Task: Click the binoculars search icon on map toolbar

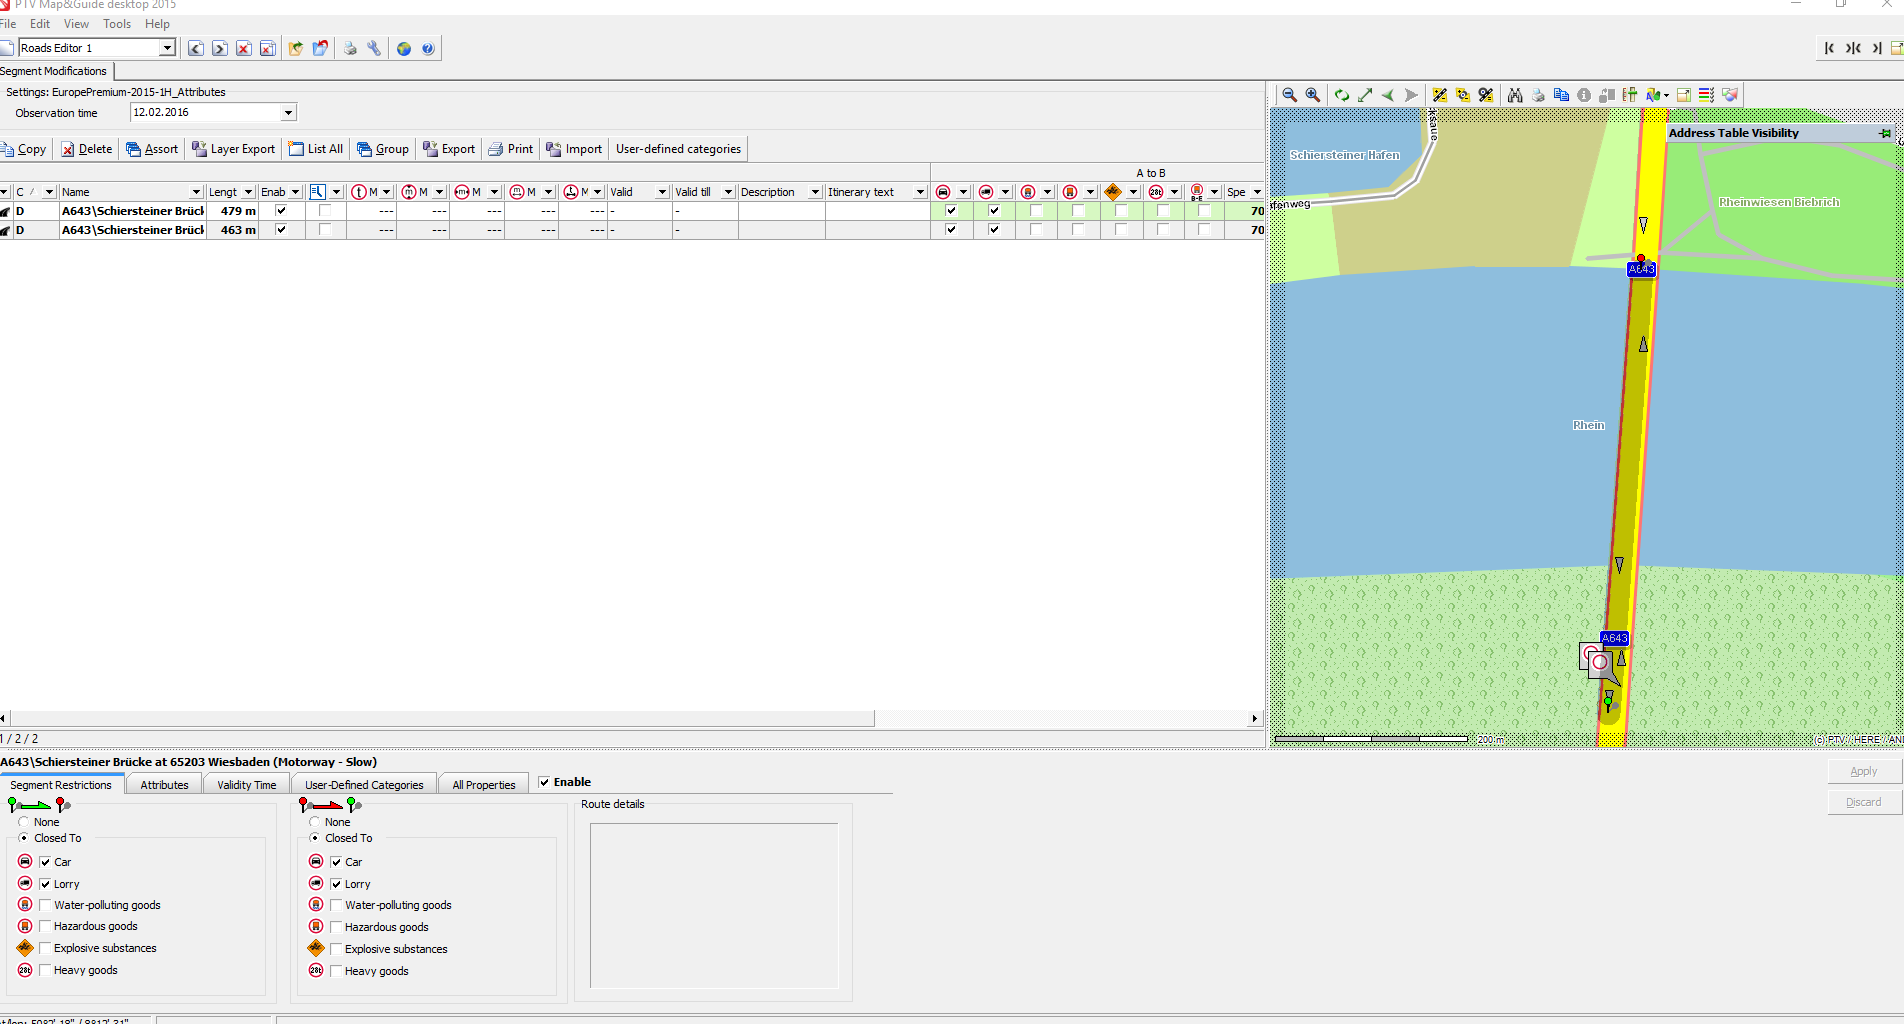Action: [1515, 95]
